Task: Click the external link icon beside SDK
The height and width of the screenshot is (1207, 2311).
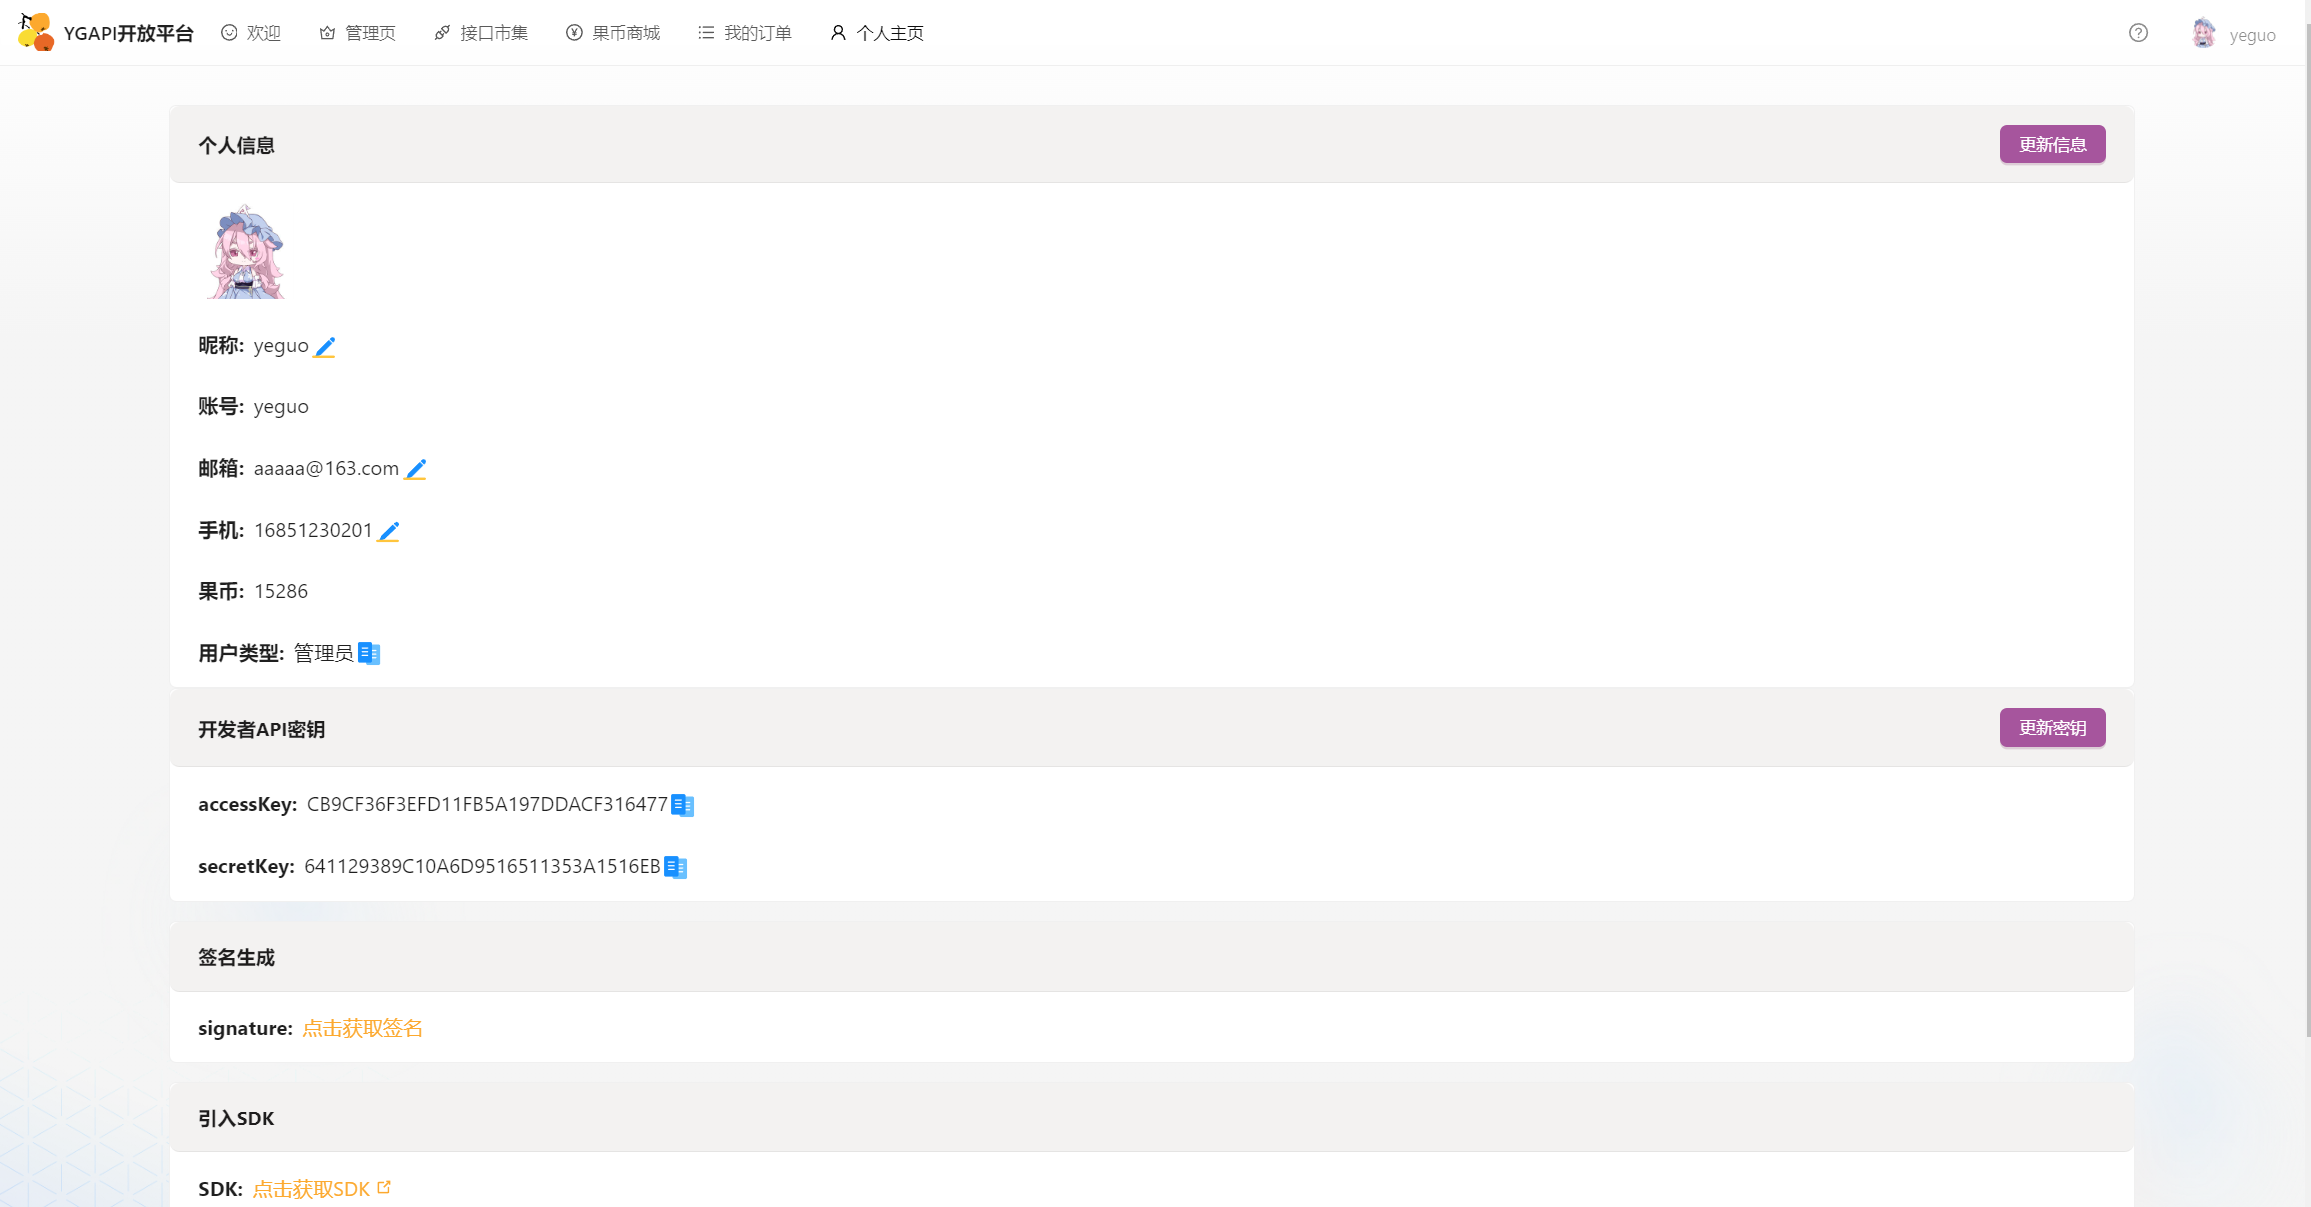Action: (384, 1188)
